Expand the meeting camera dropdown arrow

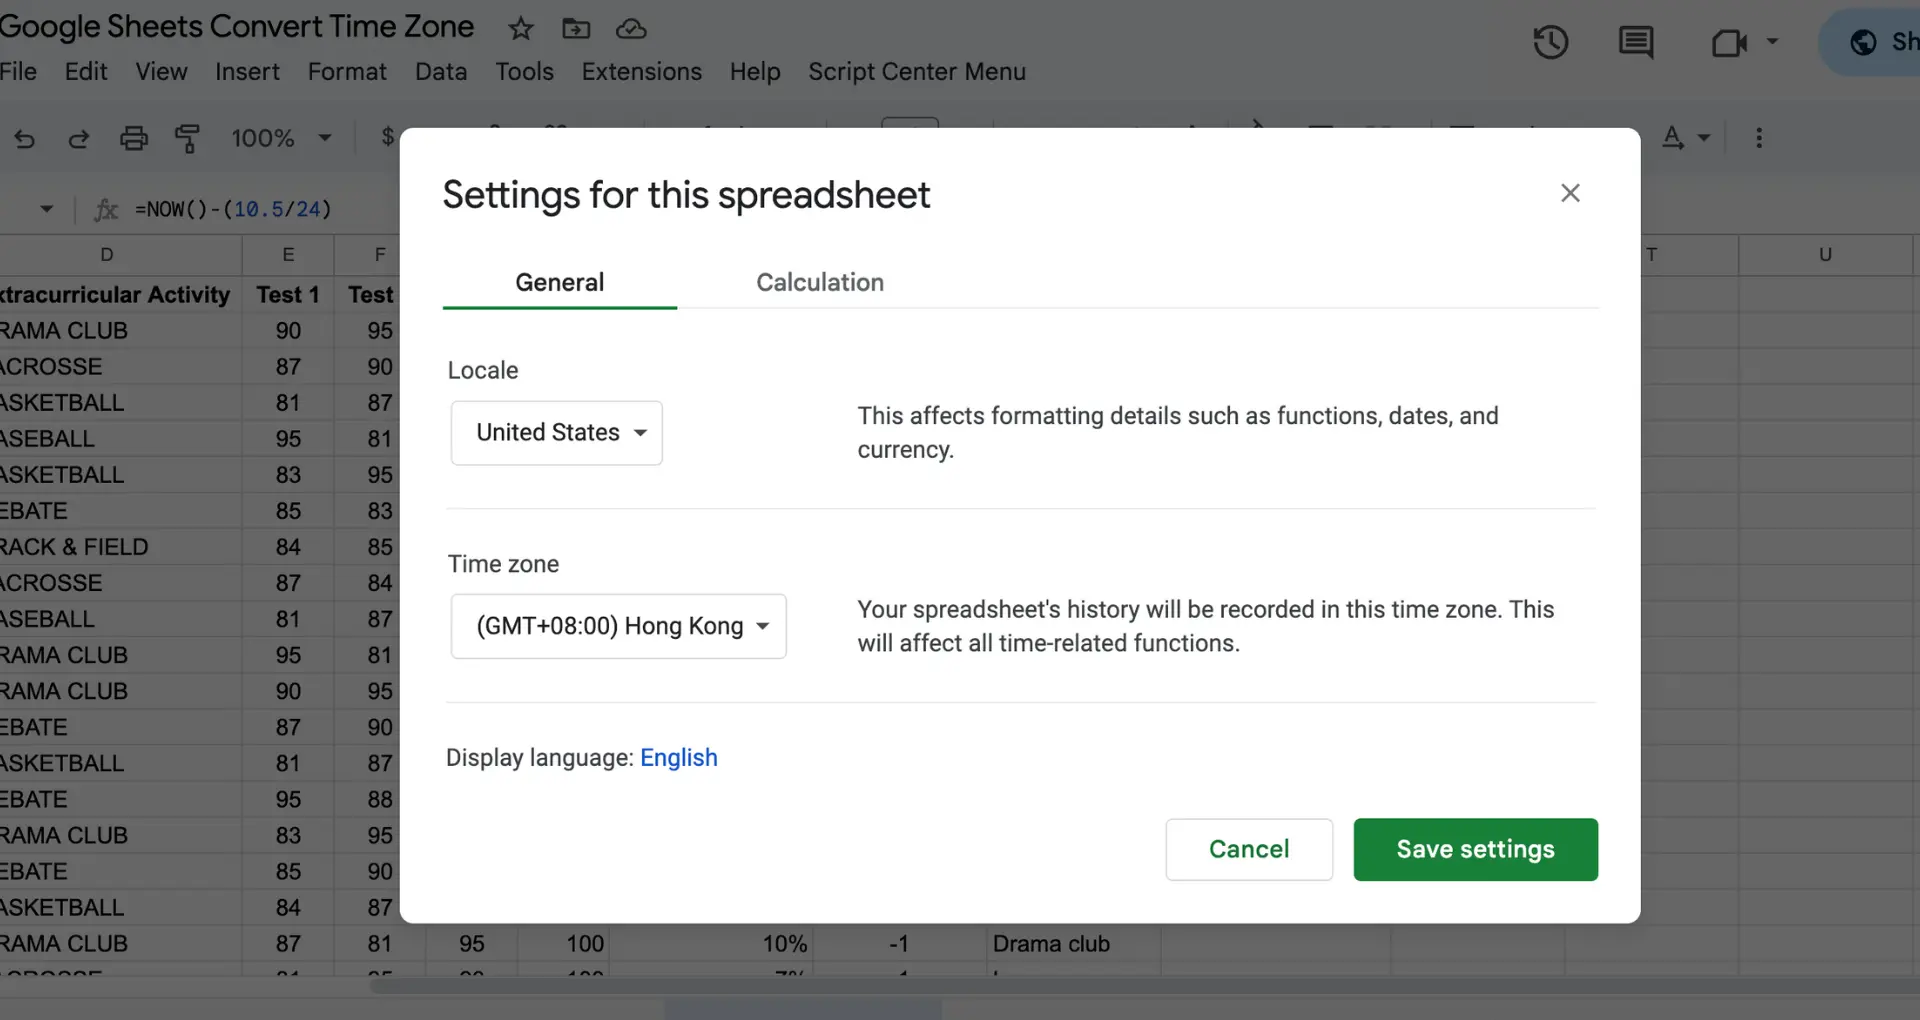click(x=1772, y=42)
